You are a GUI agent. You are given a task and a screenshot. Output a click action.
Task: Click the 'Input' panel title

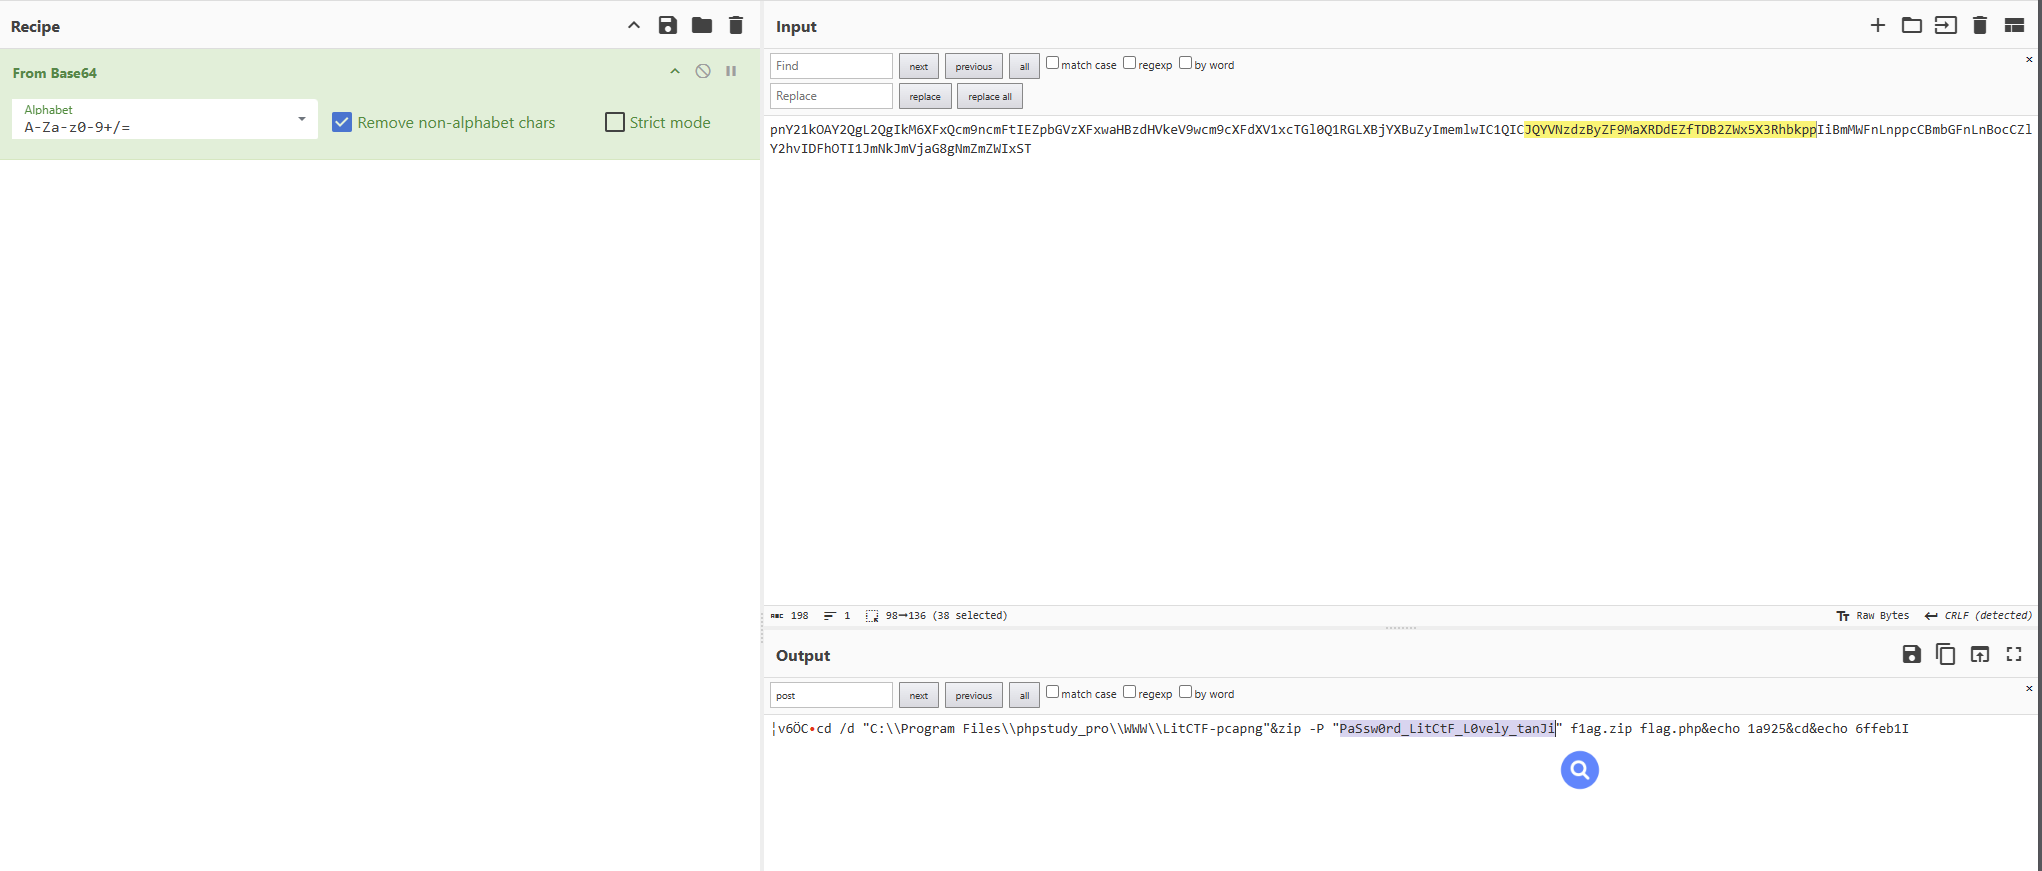tap(796, 27)
